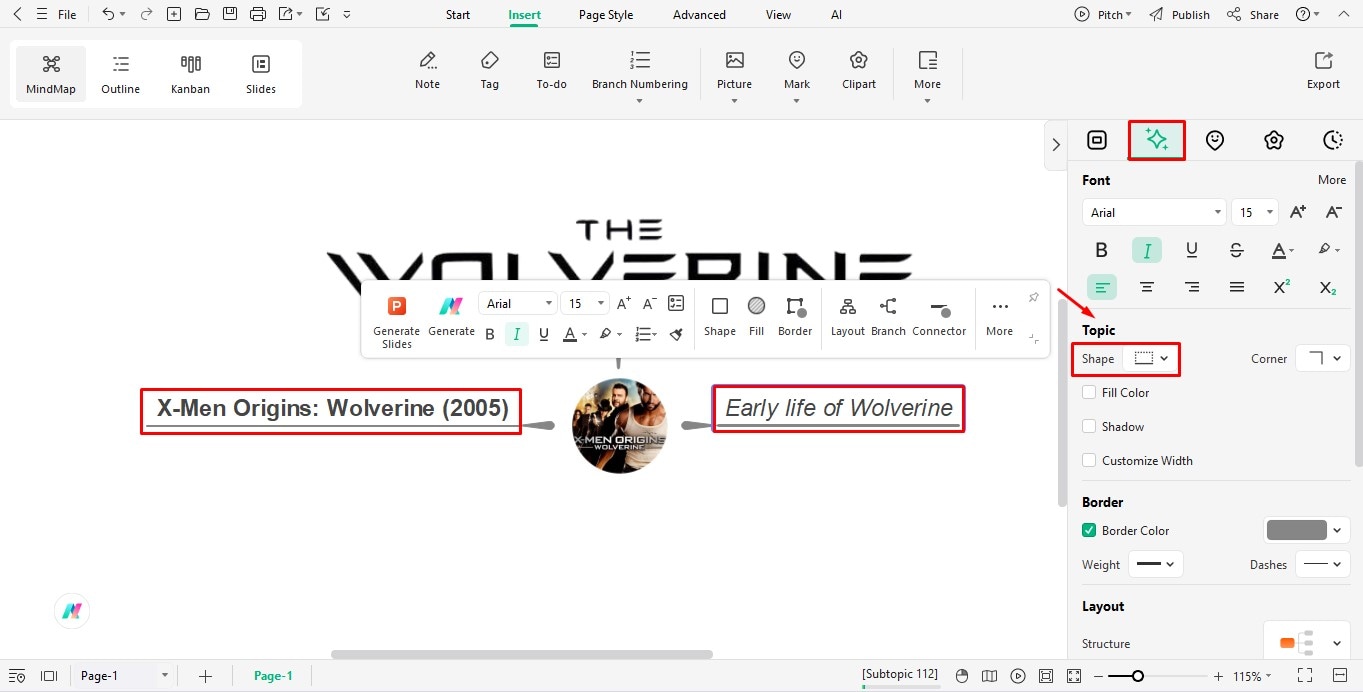The height and width of the screenshot is (692, 1363).
Task: Click the Save disk icon
Action: 230,14
